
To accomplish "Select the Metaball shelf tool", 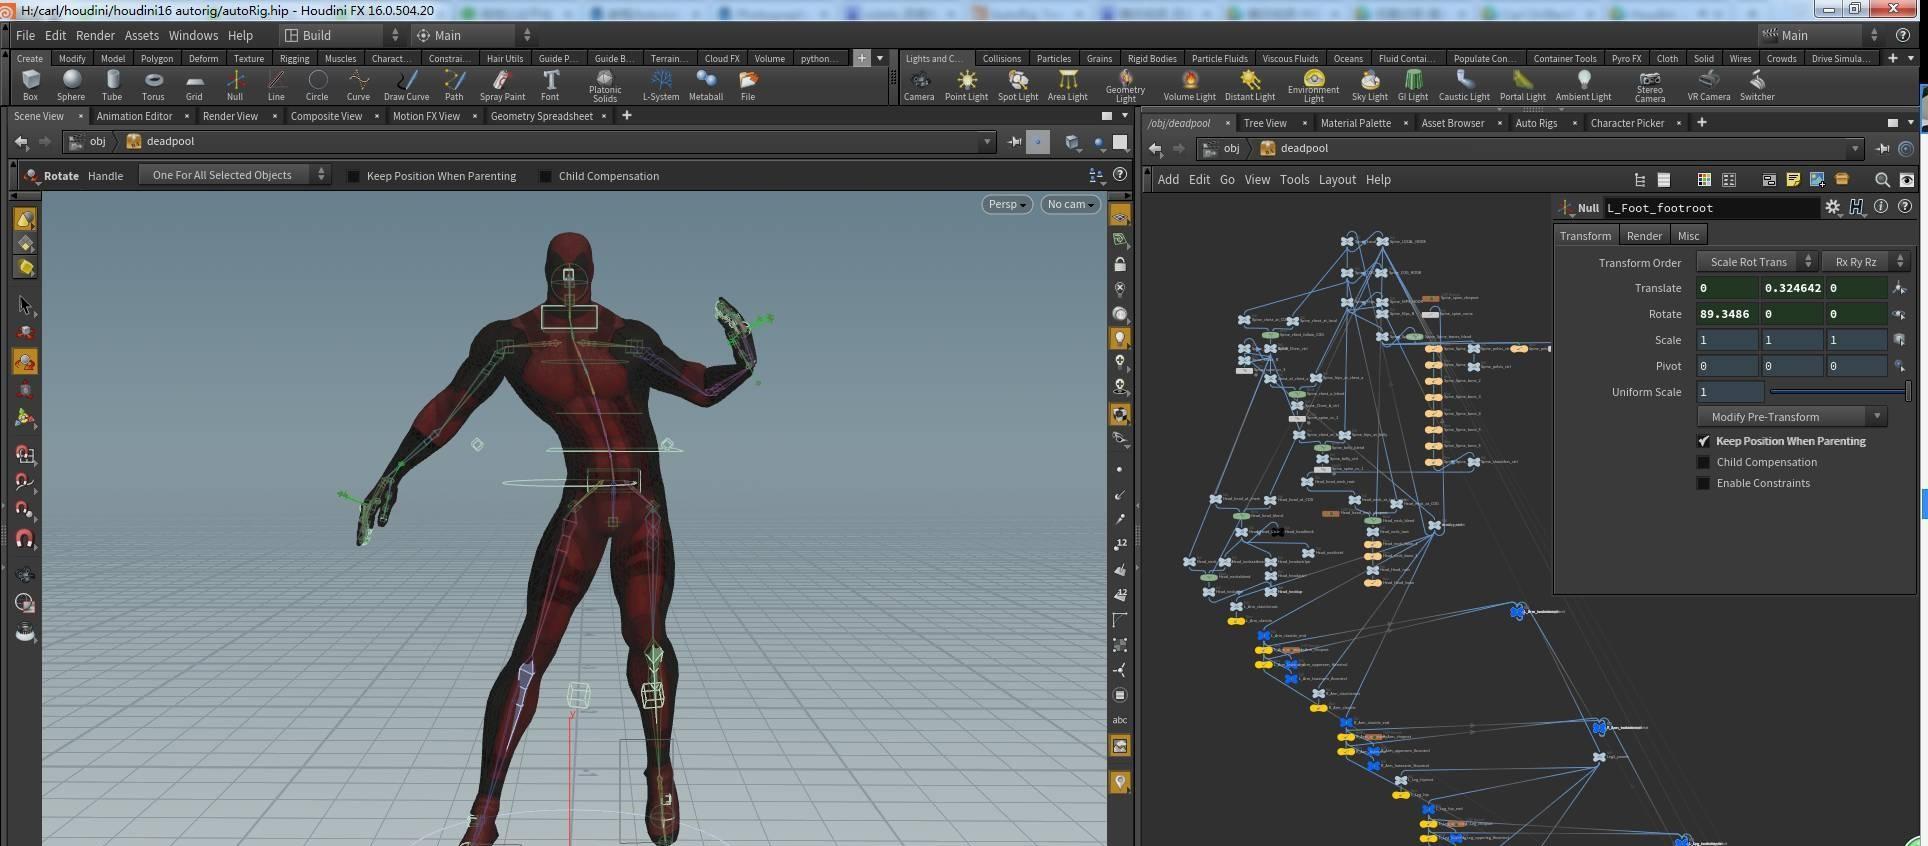I will (706, 85).
